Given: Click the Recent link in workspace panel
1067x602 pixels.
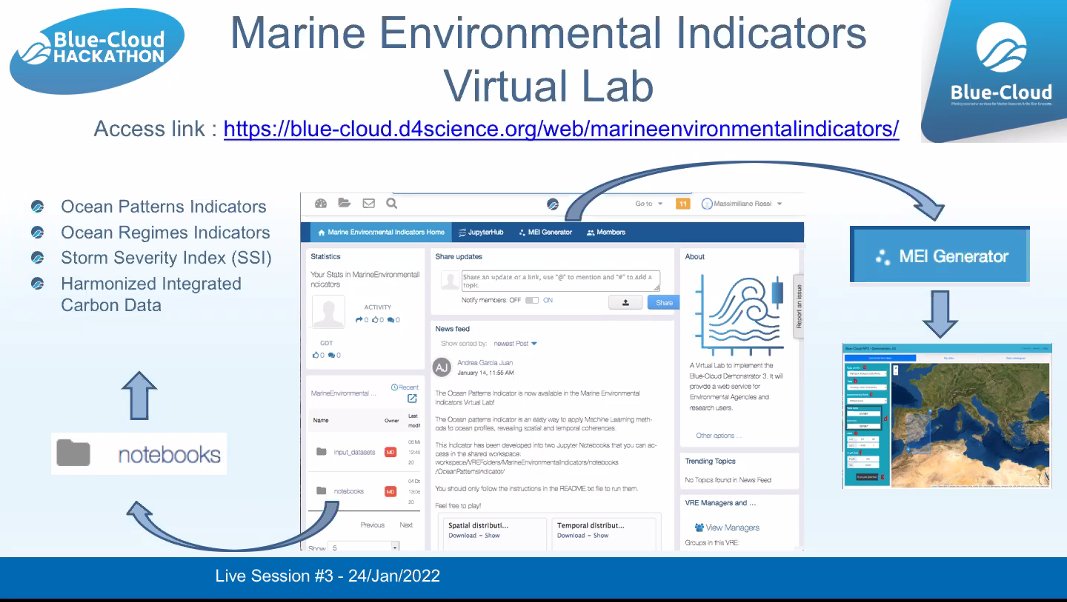Looking at the screenshot, I should coord(405,387).
